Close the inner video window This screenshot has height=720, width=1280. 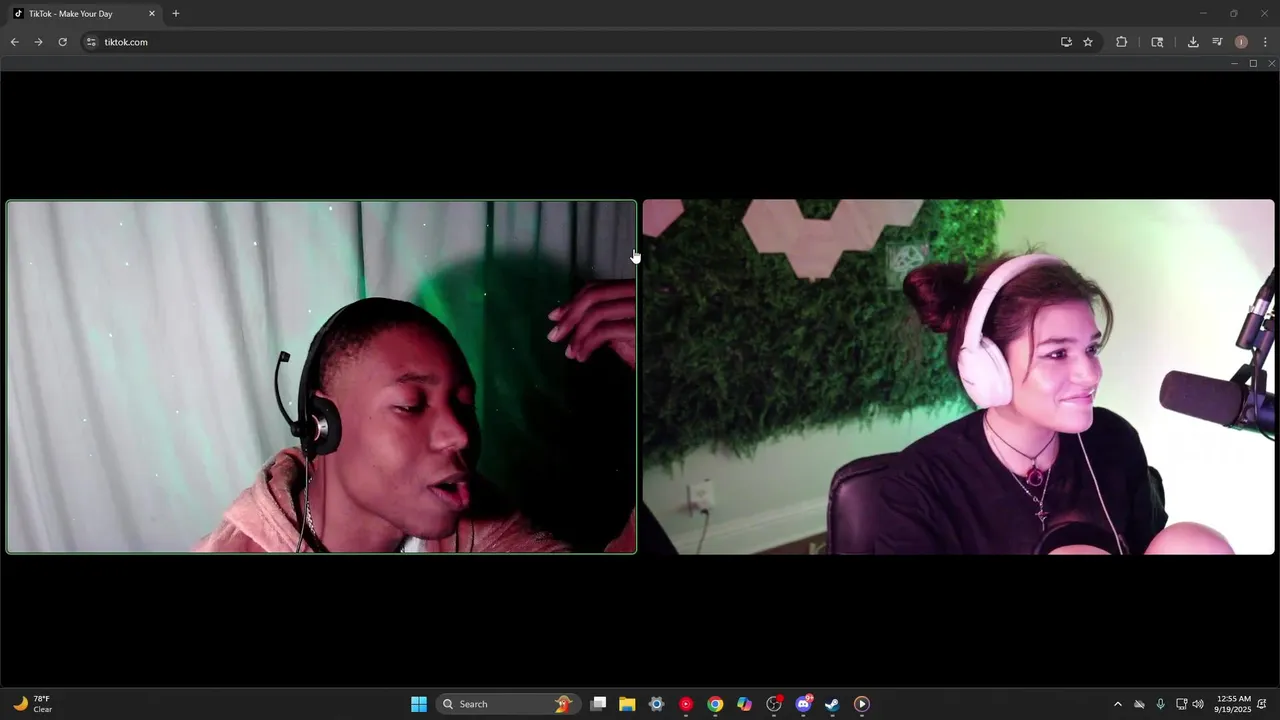click(1271, 63)
